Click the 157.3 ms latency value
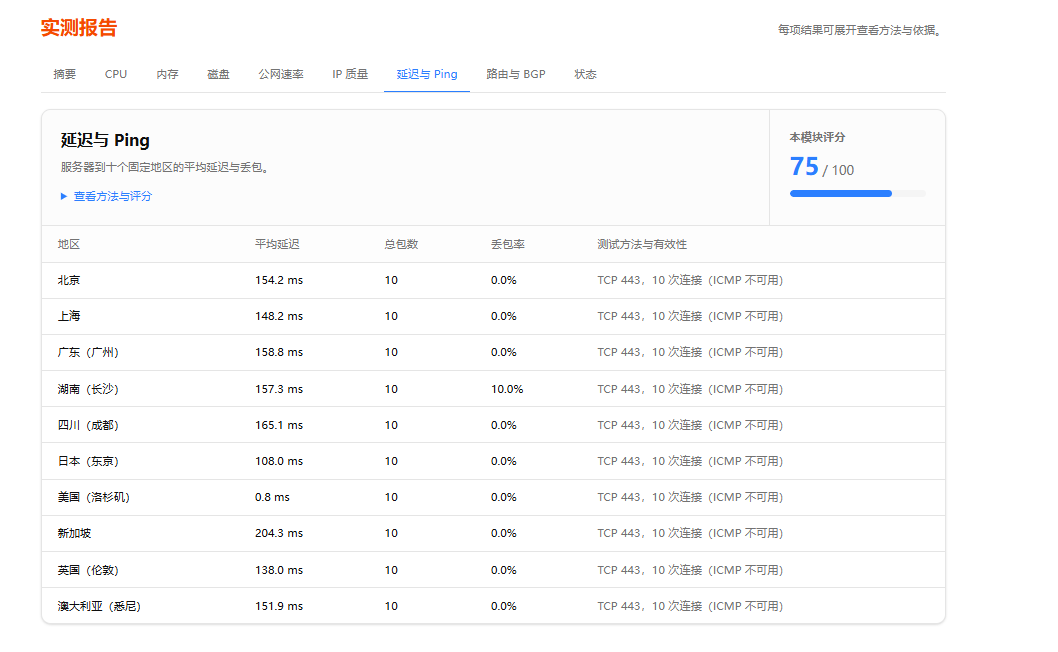This screenshot has width=1058, height=652. 279,389
